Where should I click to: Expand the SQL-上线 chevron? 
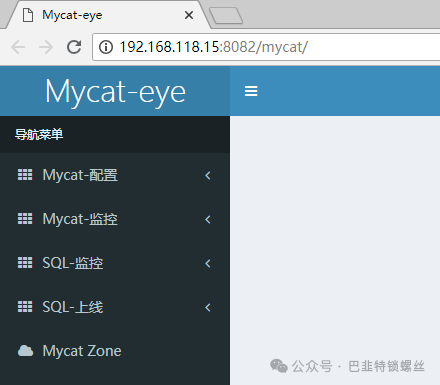click(x=208, y=307)
